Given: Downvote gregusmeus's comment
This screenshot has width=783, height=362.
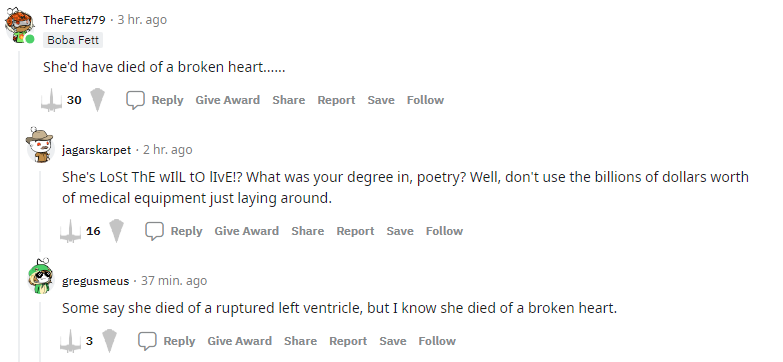Looking at the screenshot, I should coord(109,341).
